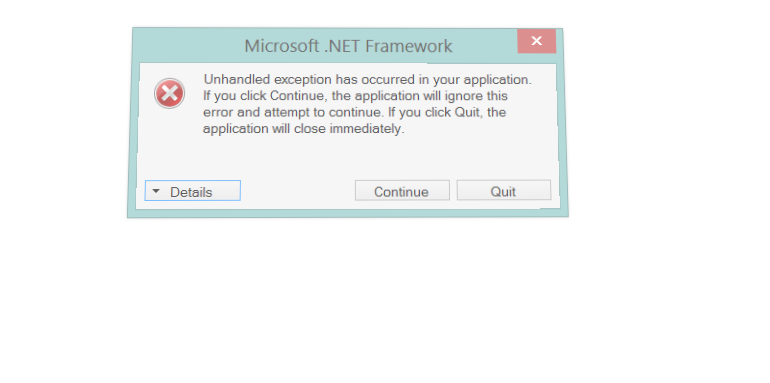The image size is (770, 383).
Task: Quit the application immediately
Action: click(x=504, y=190)
